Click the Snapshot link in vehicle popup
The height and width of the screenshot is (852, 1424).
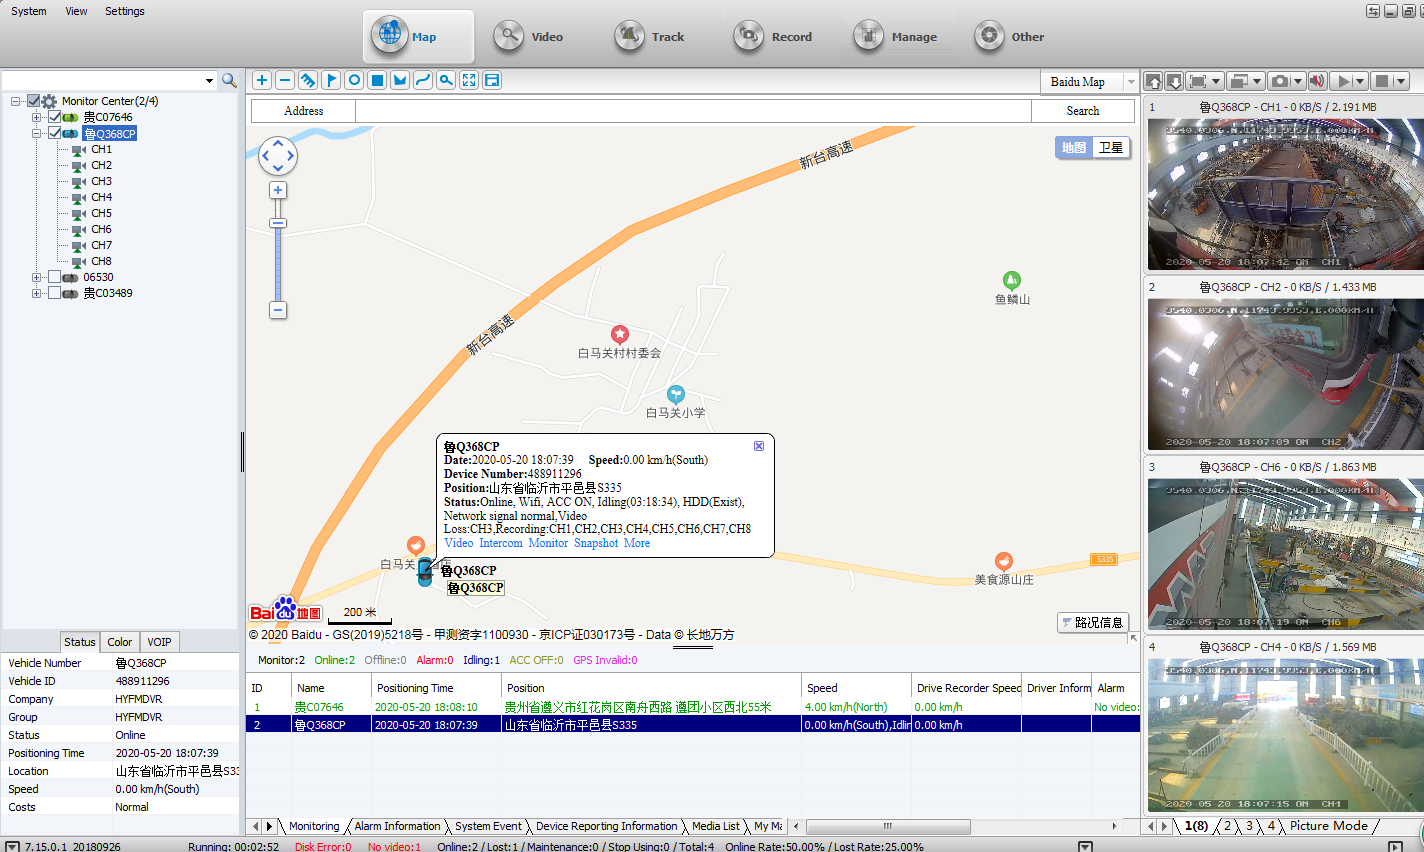pos(596,543)
